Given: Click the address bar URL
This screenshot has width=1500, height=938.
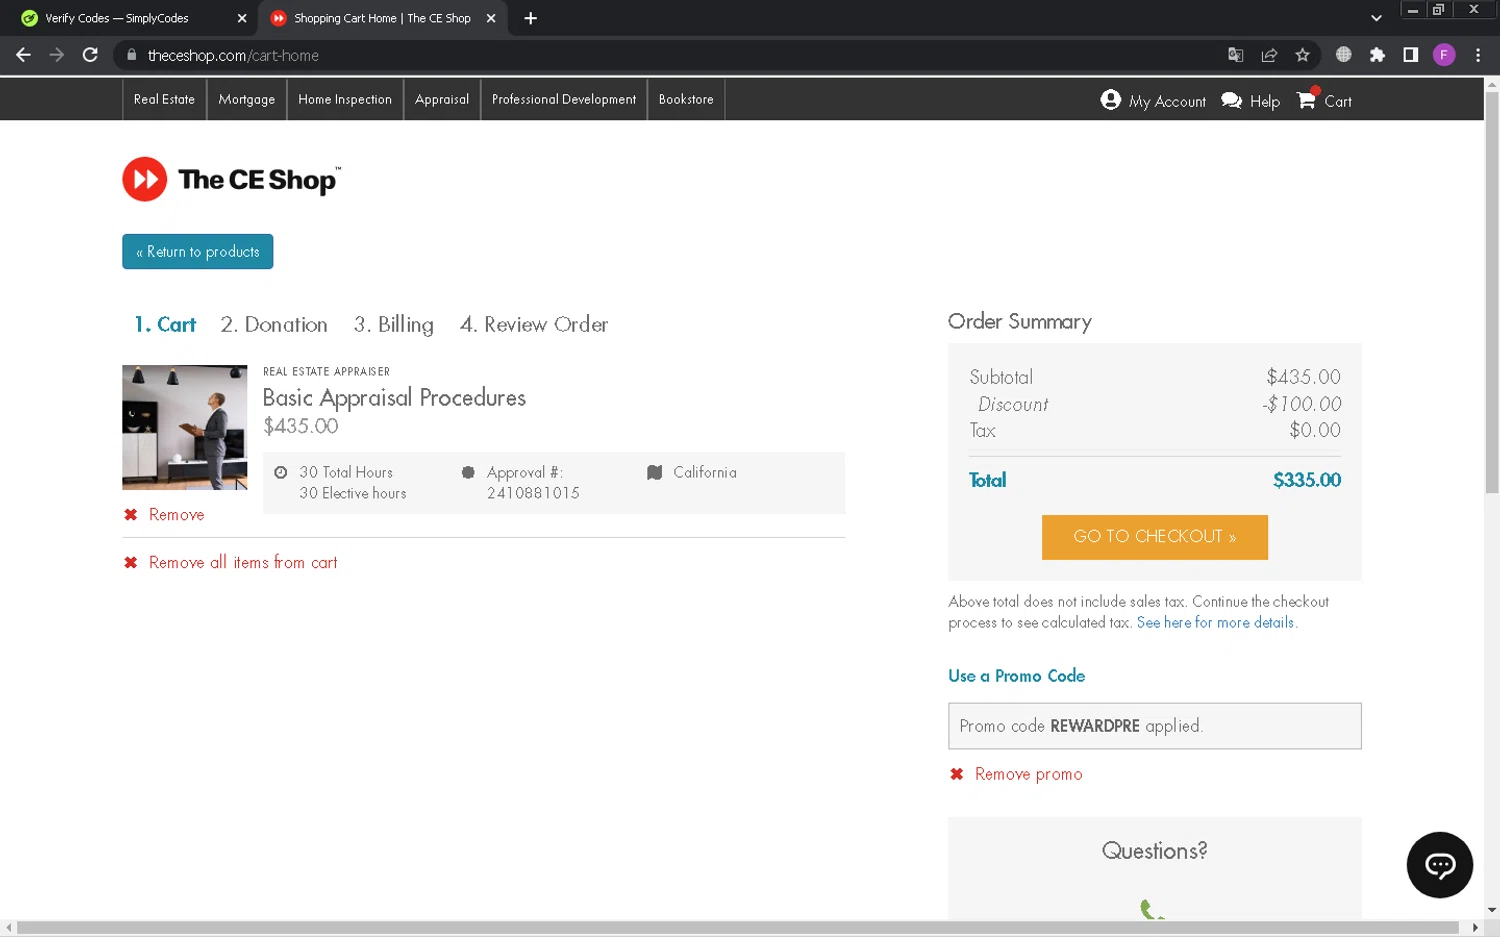Looking at the screenshot, I should click(x=233, y=55).
